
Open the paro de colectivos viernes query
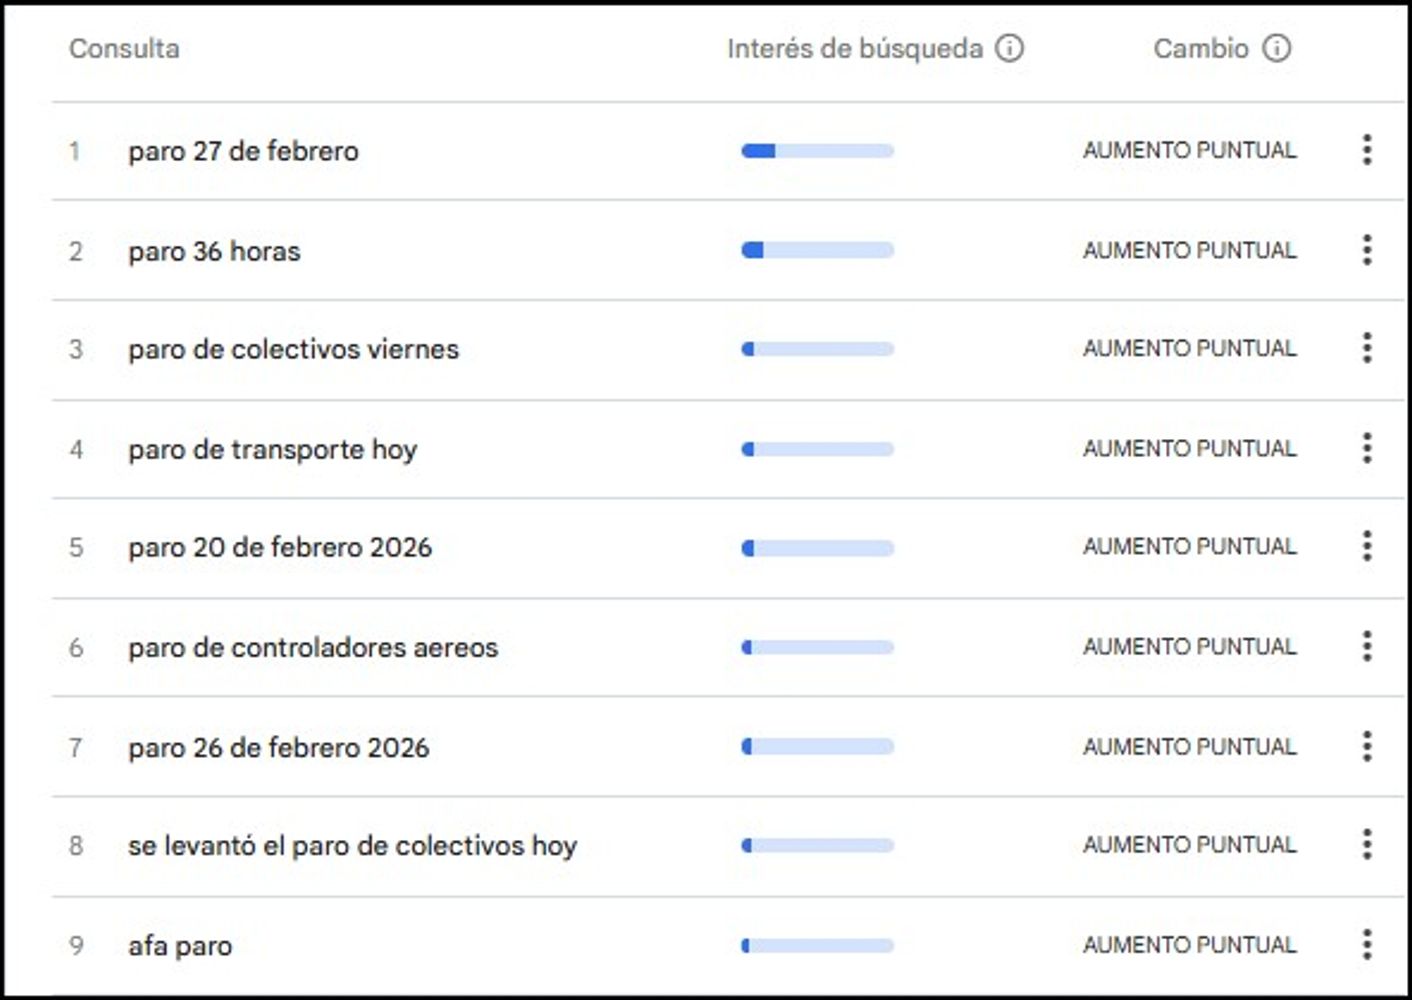(x=293, y=349)
